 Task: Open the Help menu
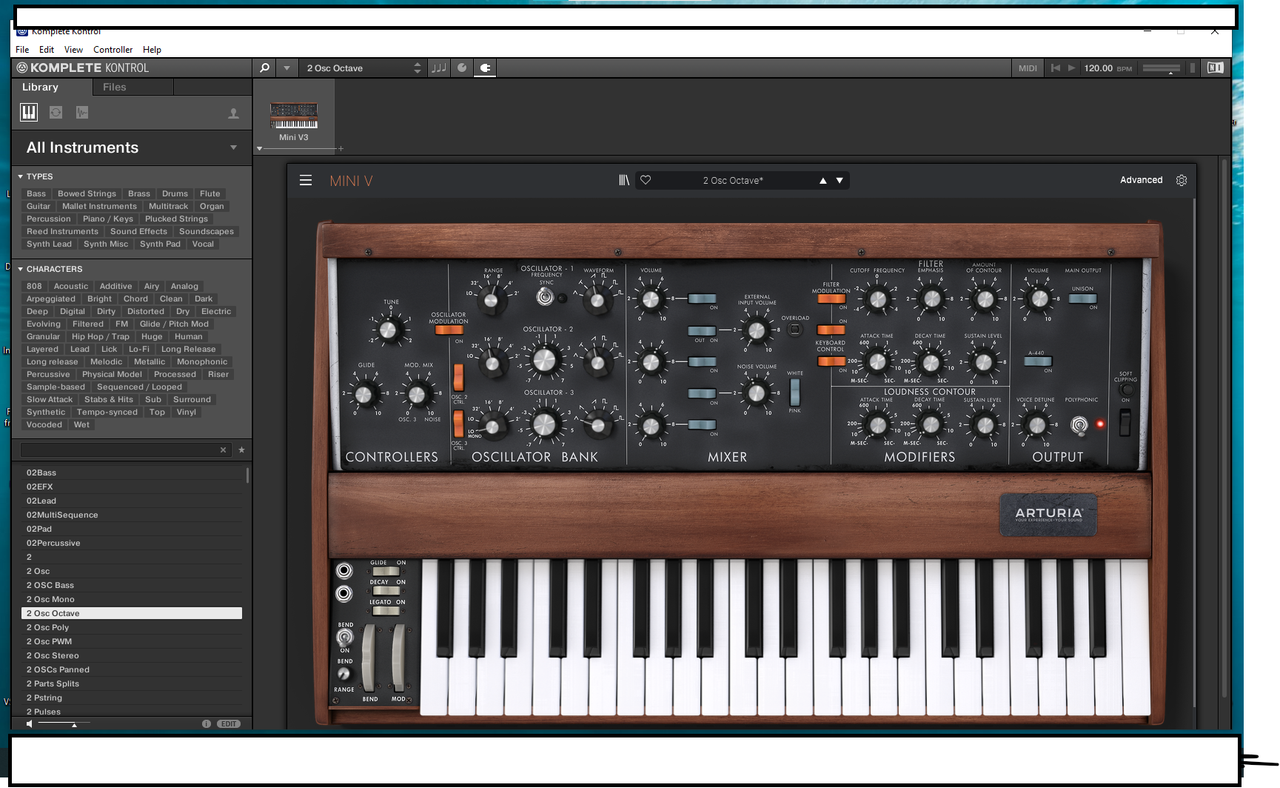coord(152,49)
